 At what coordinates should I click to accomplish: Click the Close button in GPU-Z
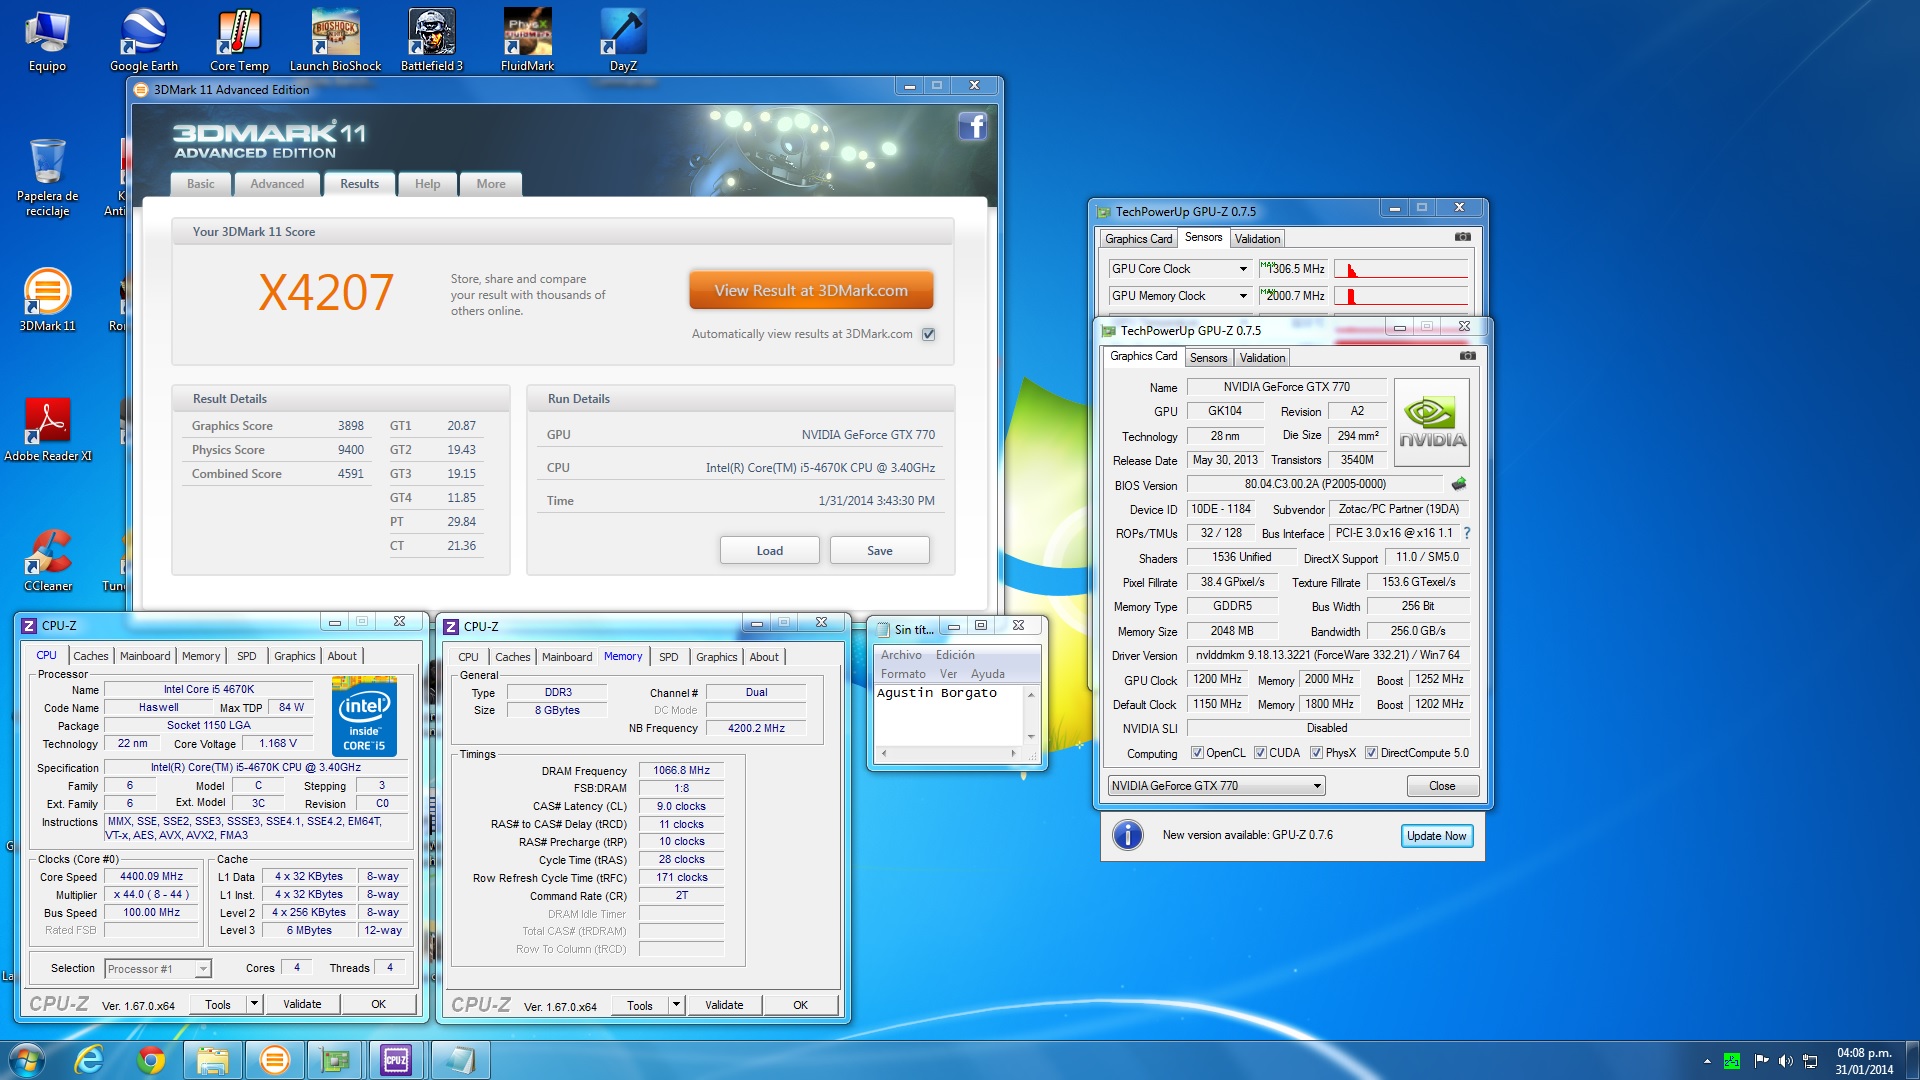click(x=1442, y=786)
